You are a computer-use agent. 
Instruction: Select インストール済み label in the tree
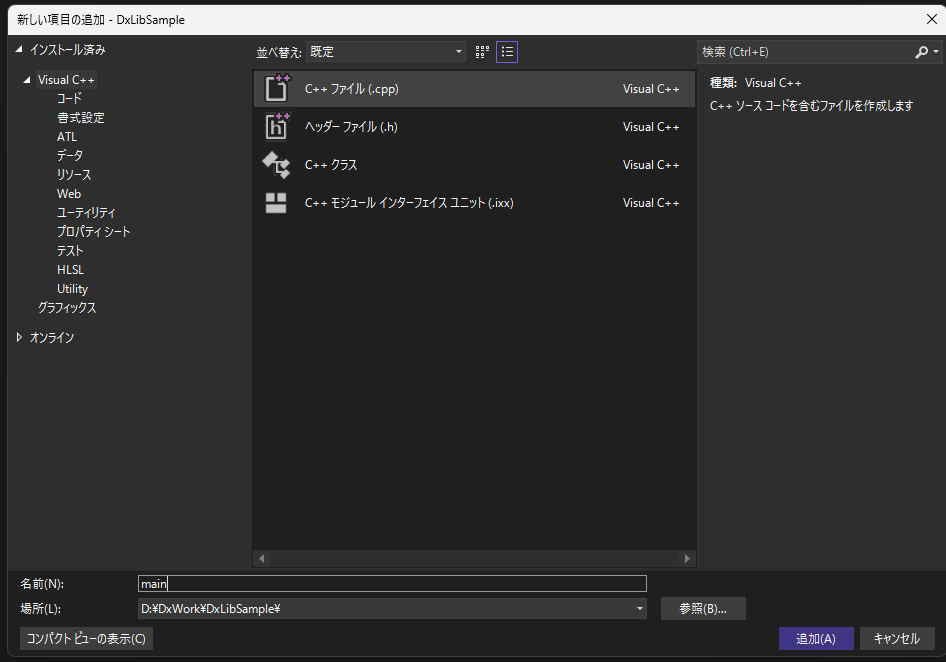[x=68, y=49]
